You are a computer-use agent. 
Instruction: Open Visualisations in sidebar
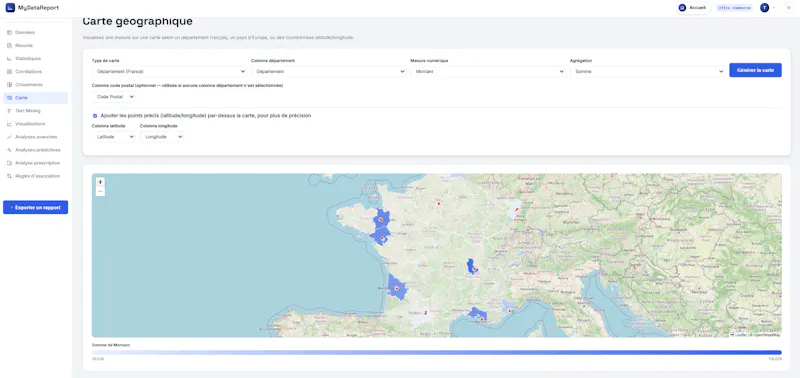click(35, 124)
